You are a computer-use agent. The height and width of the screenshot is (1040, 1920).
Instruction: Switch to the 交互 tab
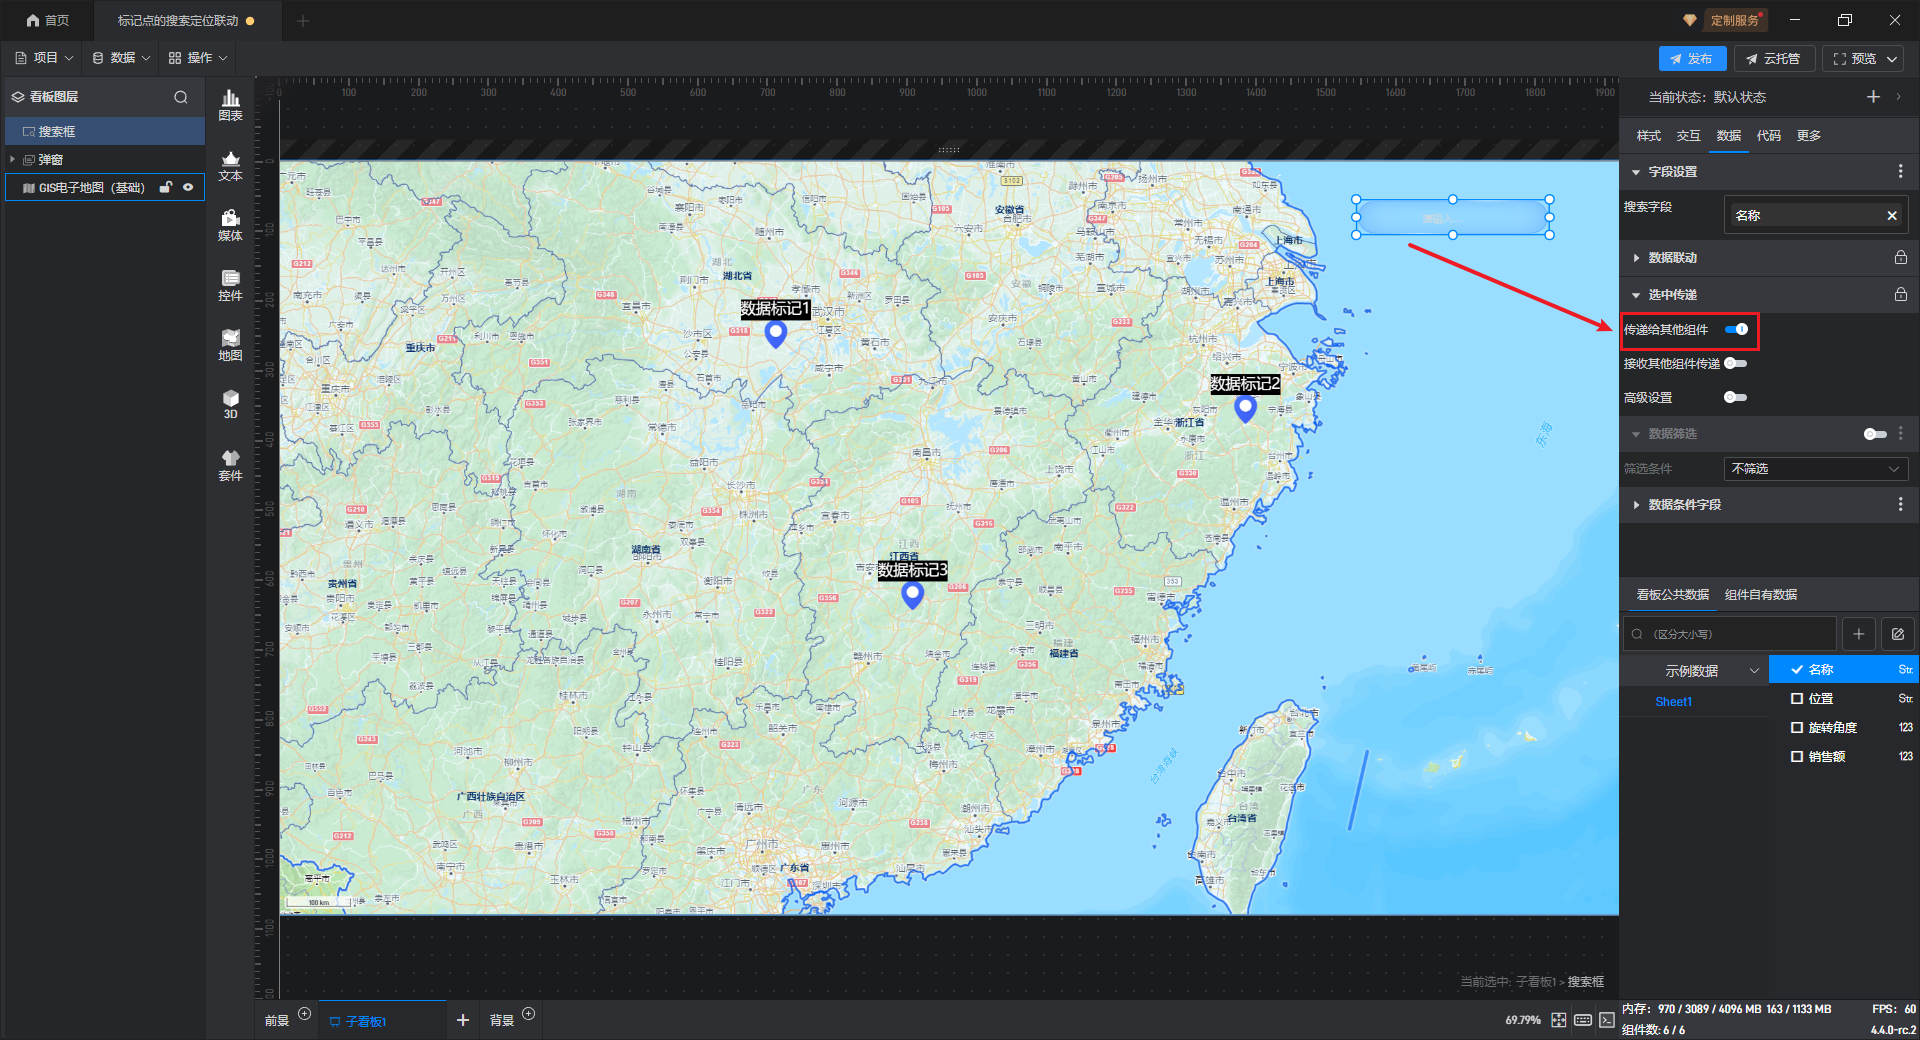pyautogui.click(x=1688, y=136)
